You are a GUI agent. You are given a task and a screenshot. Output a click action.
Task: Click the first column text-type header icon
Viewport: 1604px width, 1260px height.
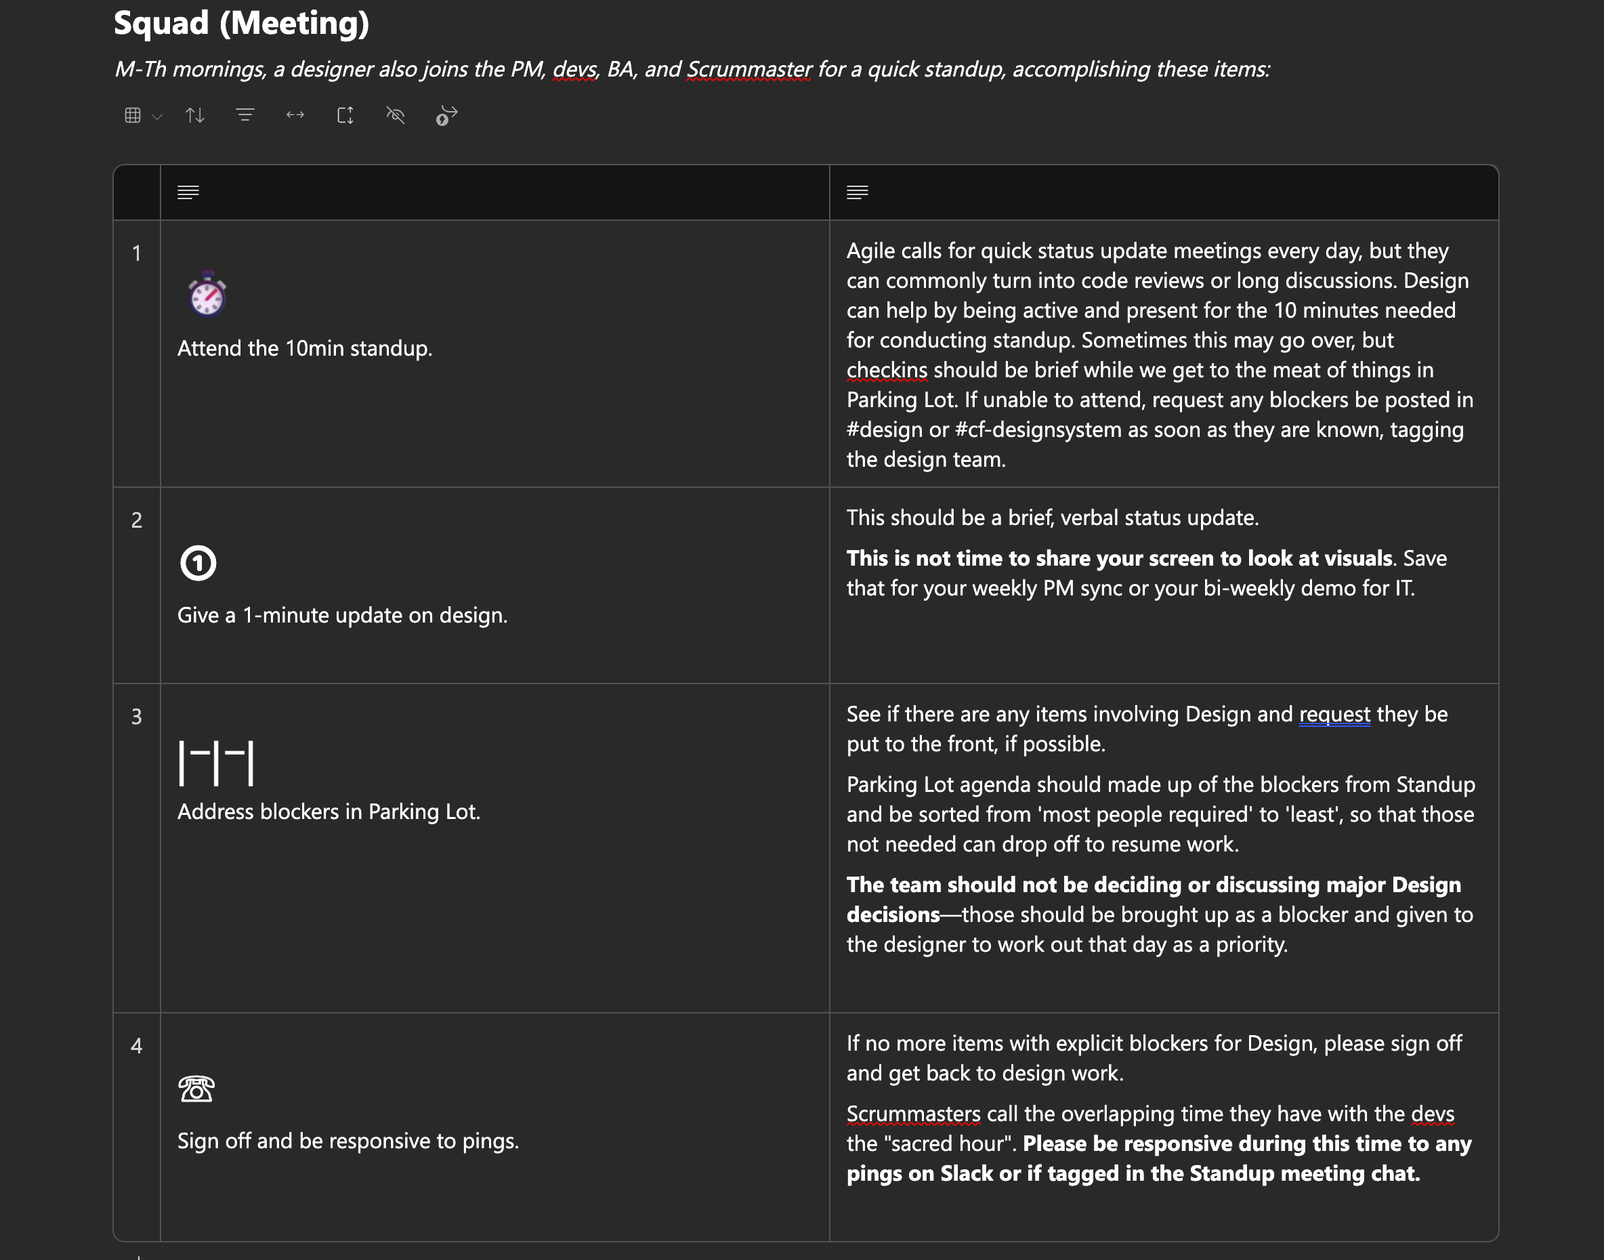[188, 192]
